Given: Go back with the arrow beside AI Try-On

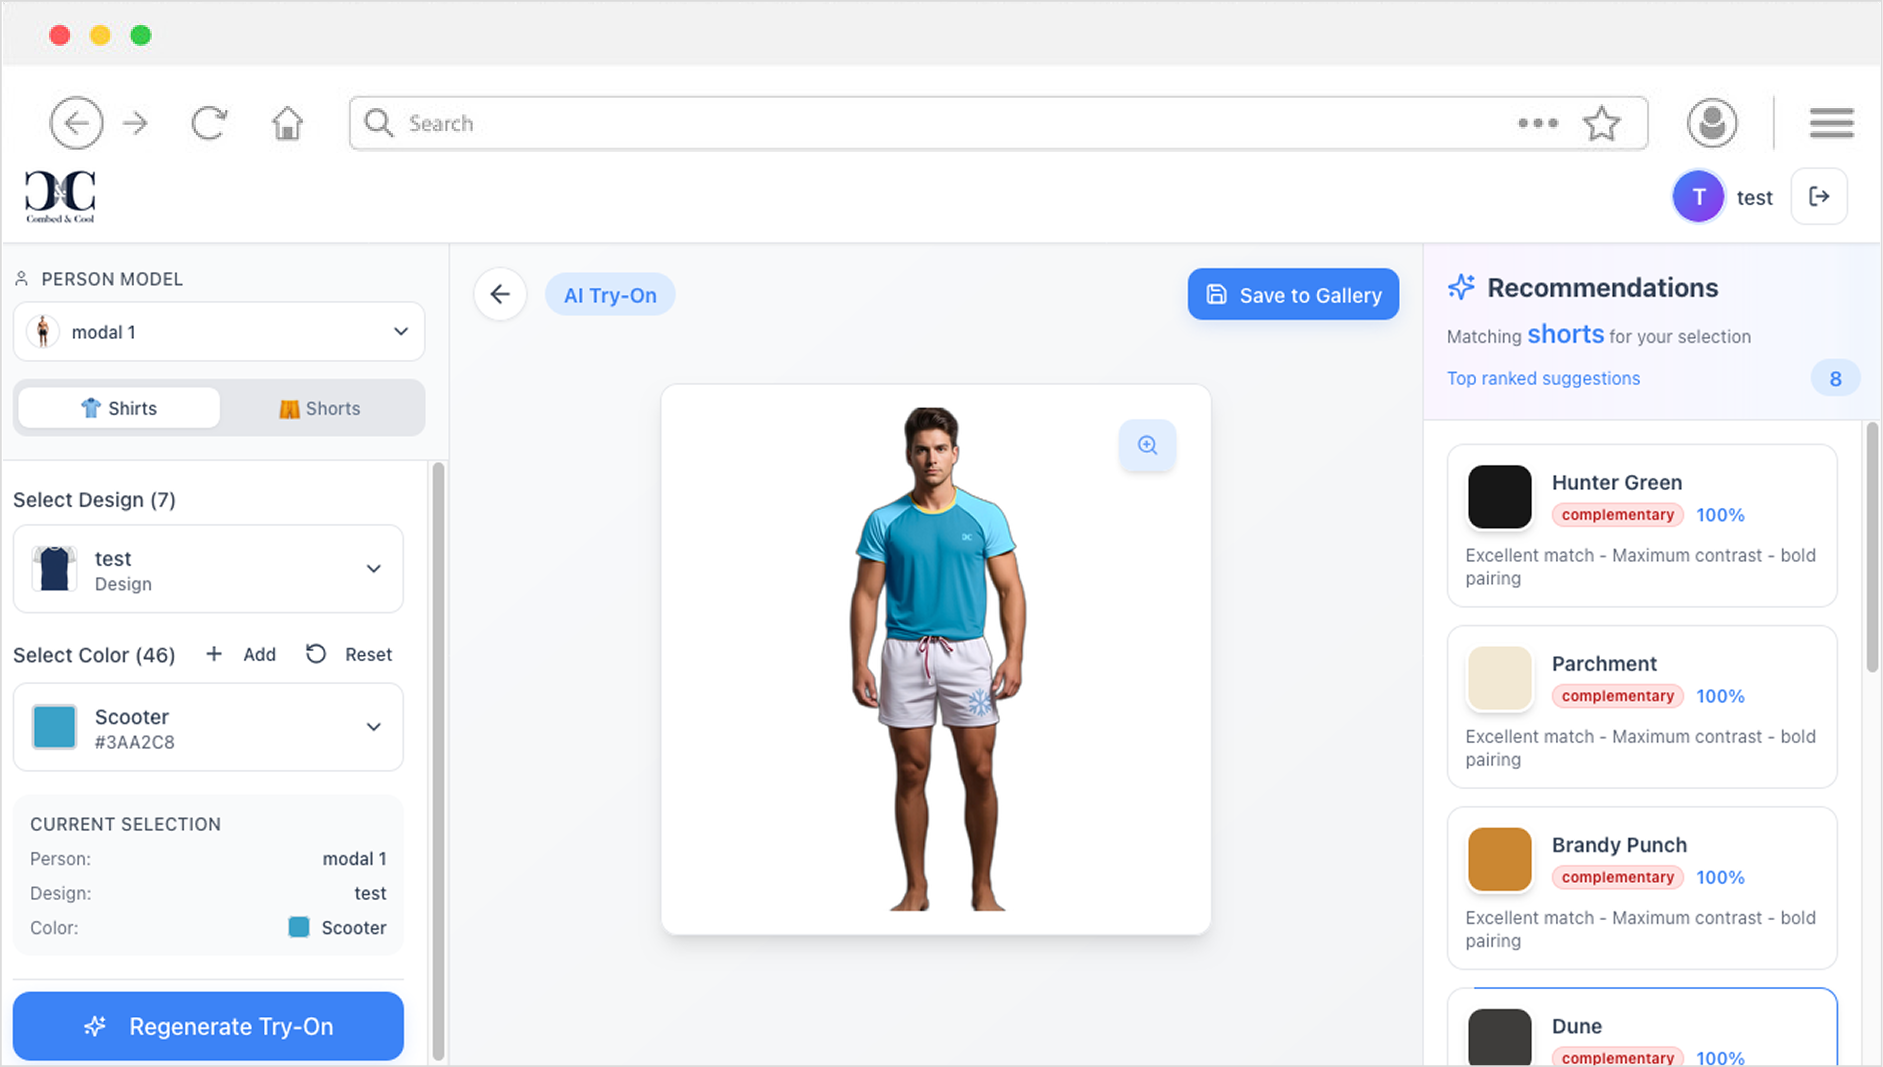Looking at the screenshot, I should 500,295.
